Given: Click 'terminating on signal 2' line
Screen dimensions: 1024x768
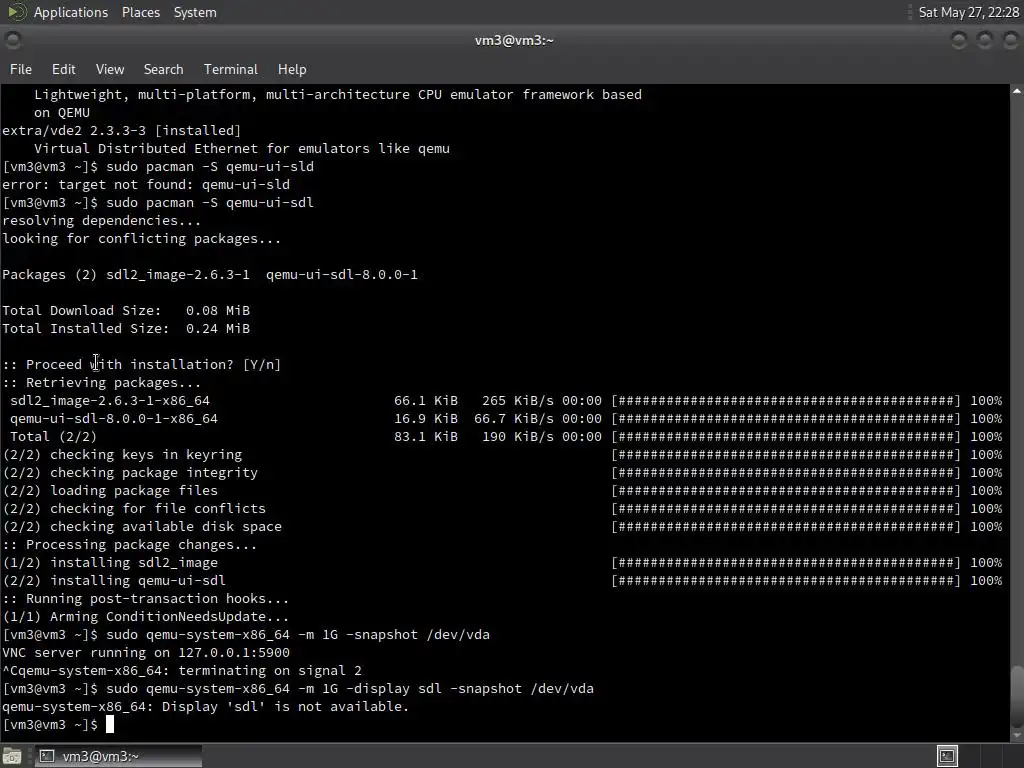Looking at the screenshot, I should pyautogui.click(x=270, y=671).
